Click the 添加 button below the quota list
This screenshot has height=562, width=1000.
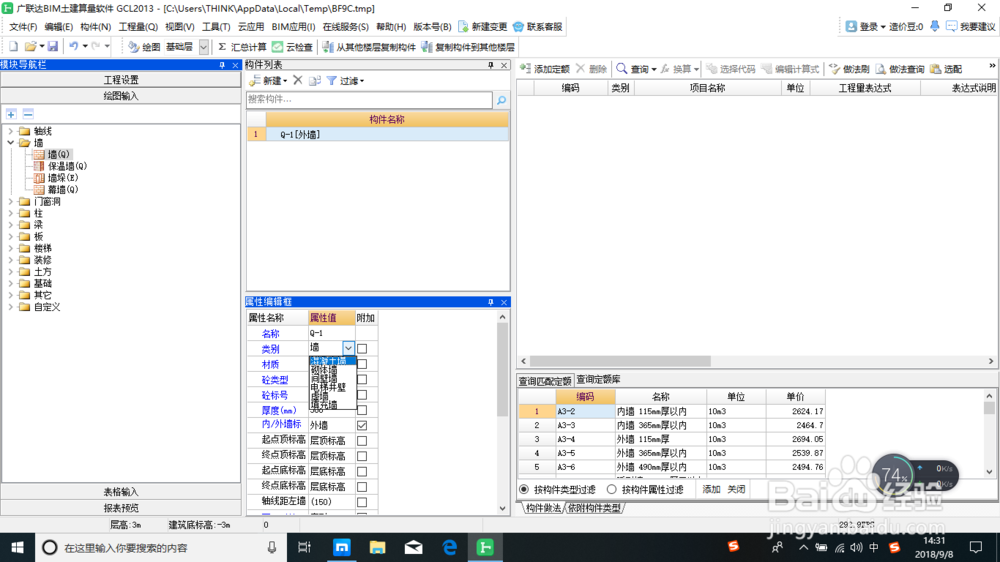pos(711,489)
